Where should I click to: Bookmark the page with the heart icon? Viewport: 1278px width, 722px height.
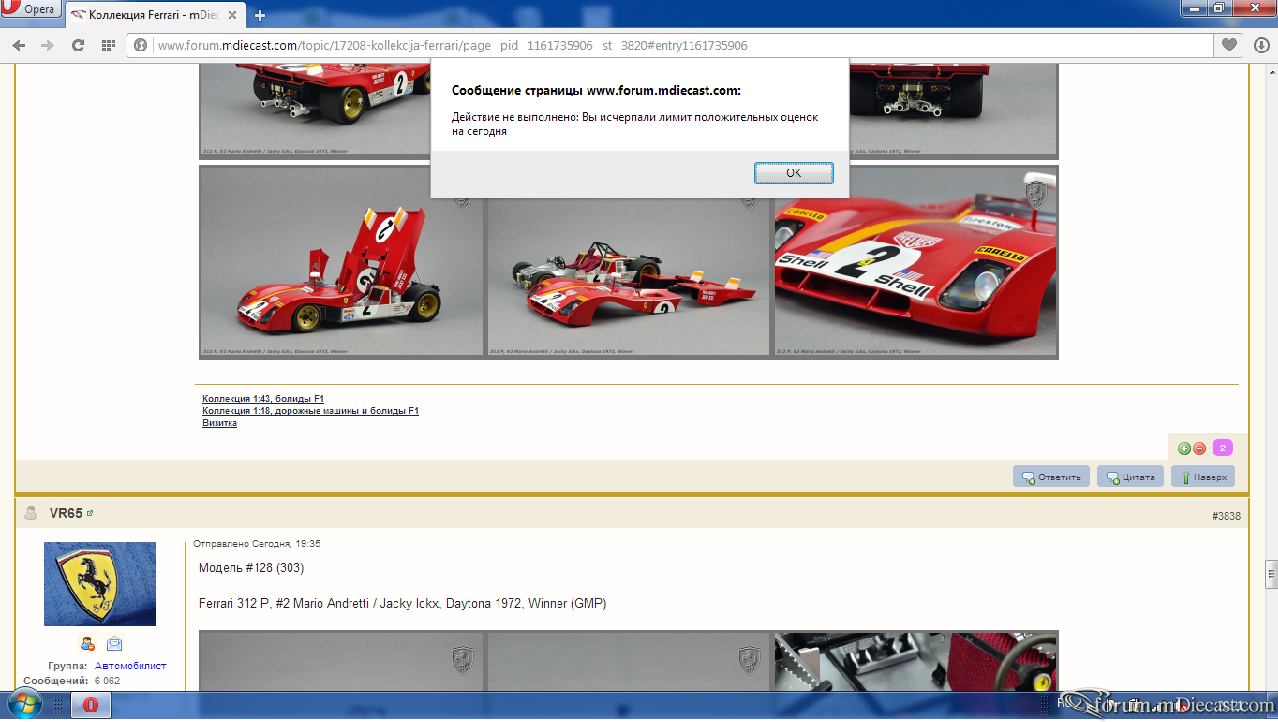(x=1229, y=45)
